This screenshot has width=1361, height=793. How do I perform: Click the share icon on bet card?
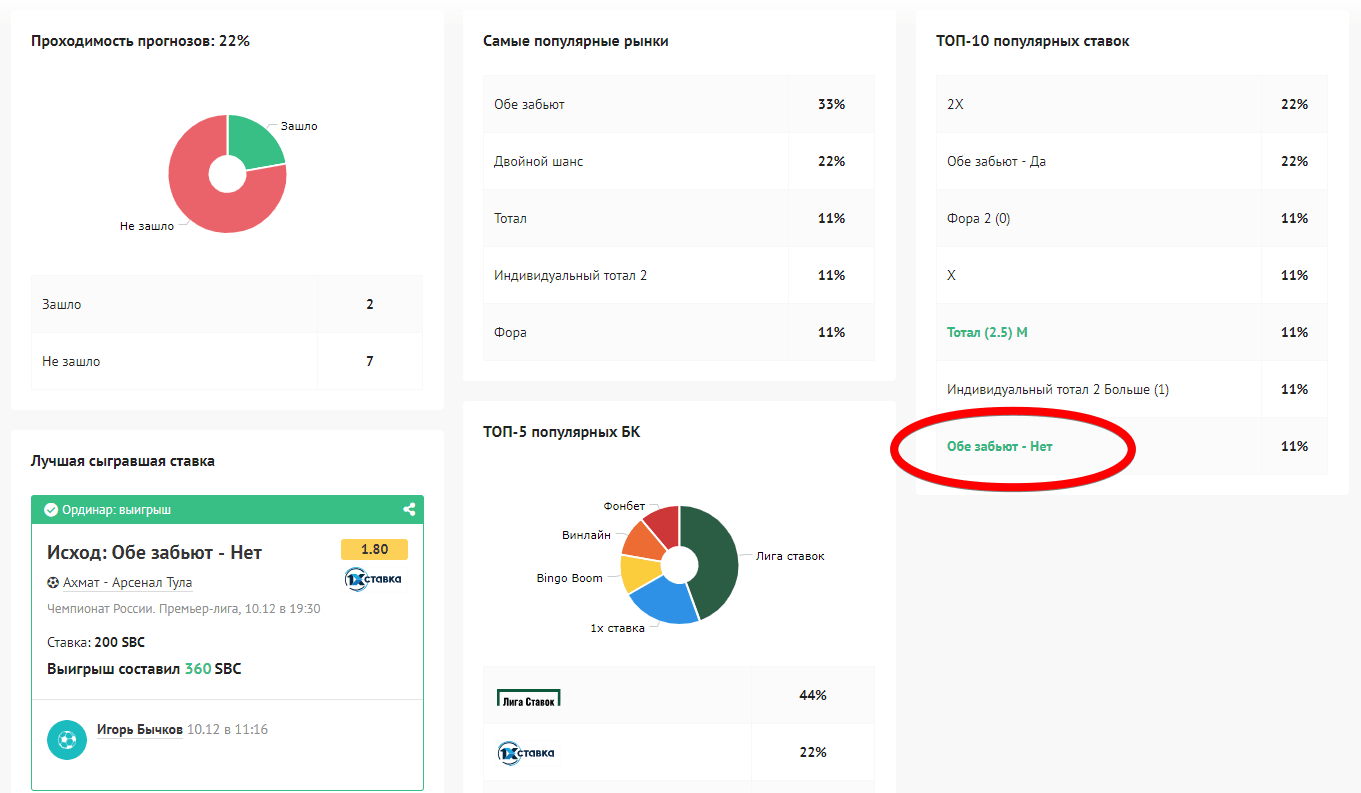pos(409,509)
